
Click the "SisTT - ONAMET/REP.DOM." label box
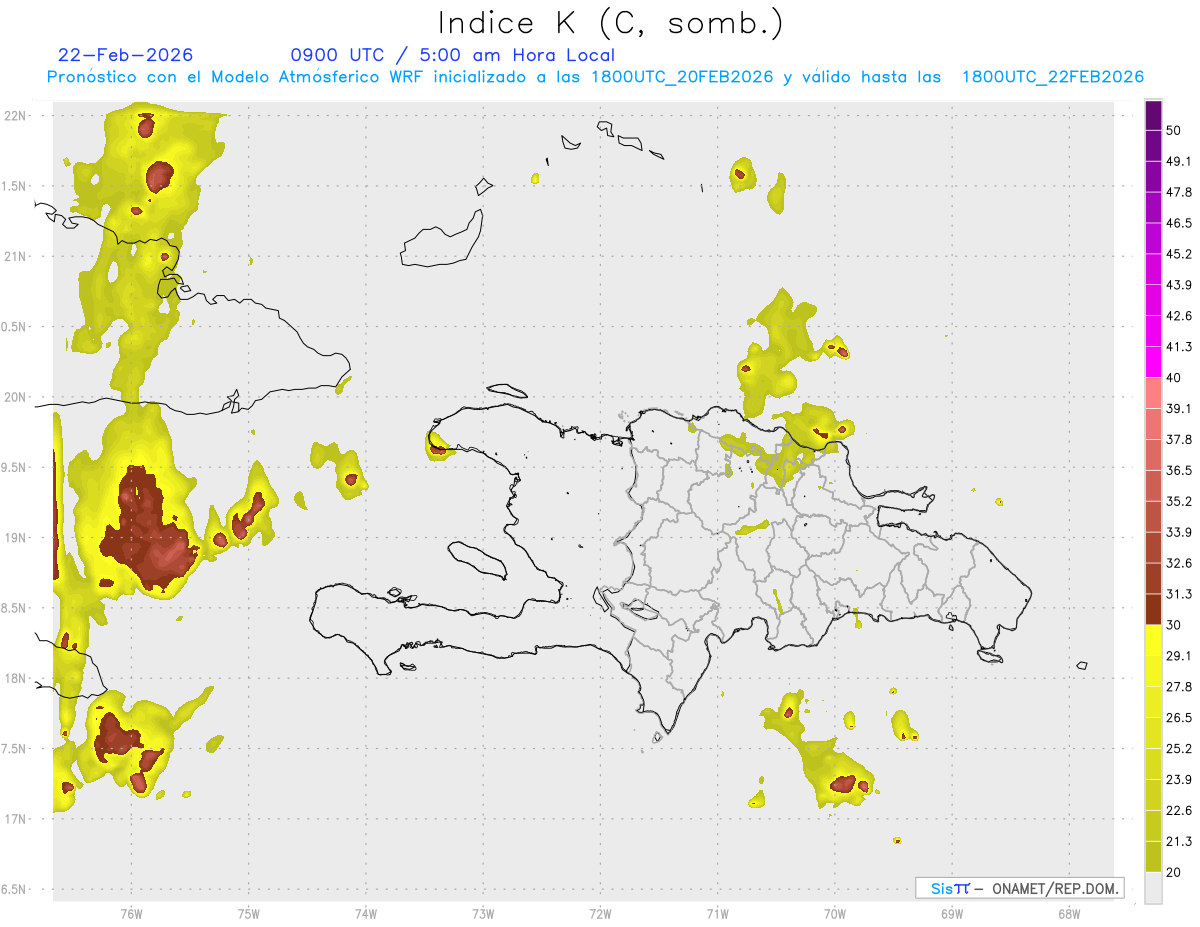click(x=1020, y=888)
